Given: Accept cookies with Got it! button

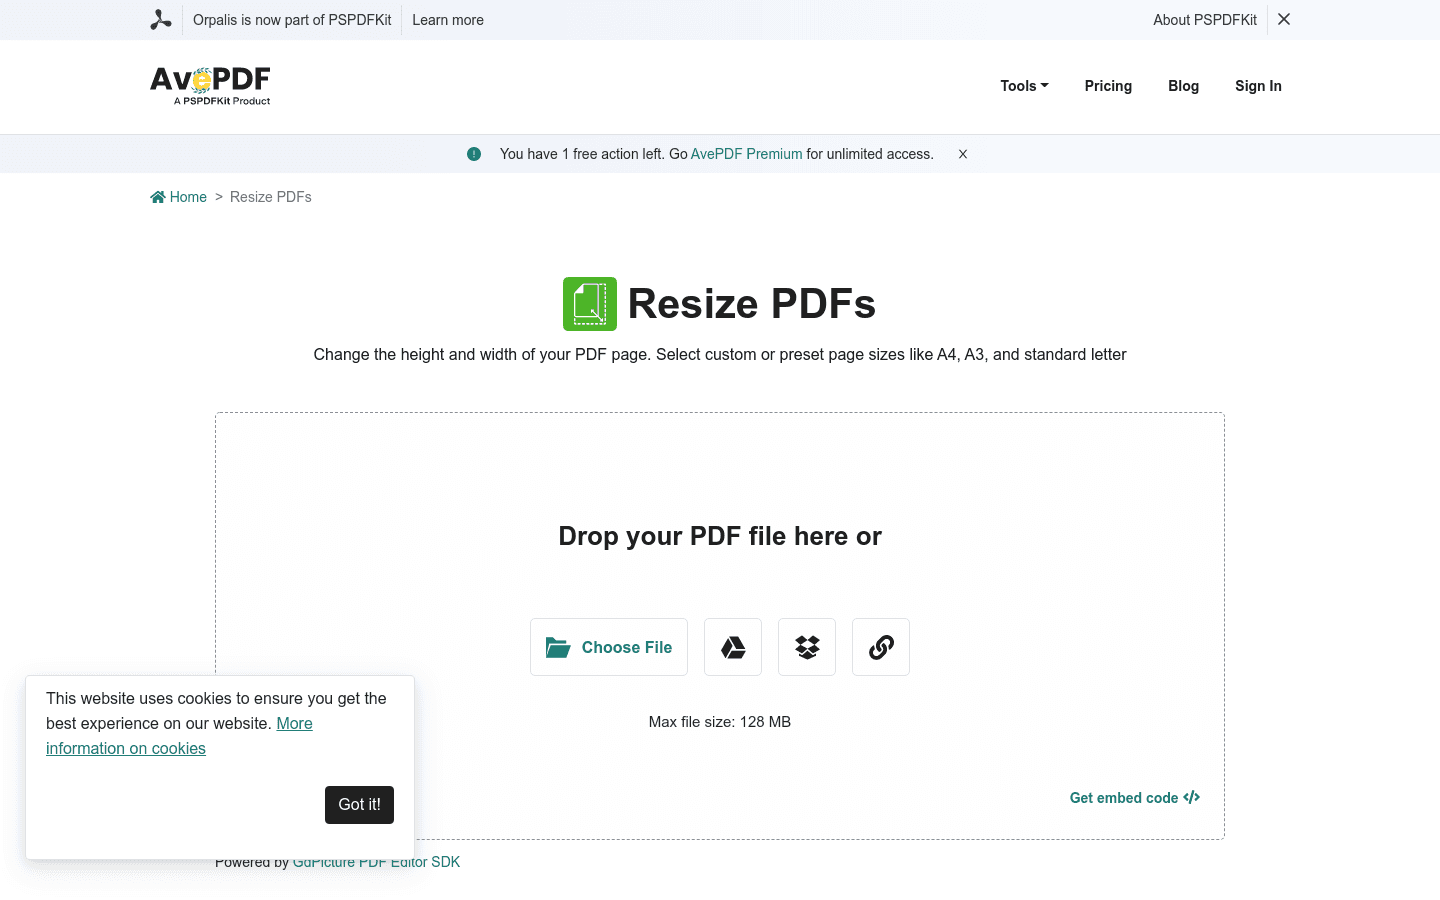Looking at the screenshot, I should click(x=359, y=805).
